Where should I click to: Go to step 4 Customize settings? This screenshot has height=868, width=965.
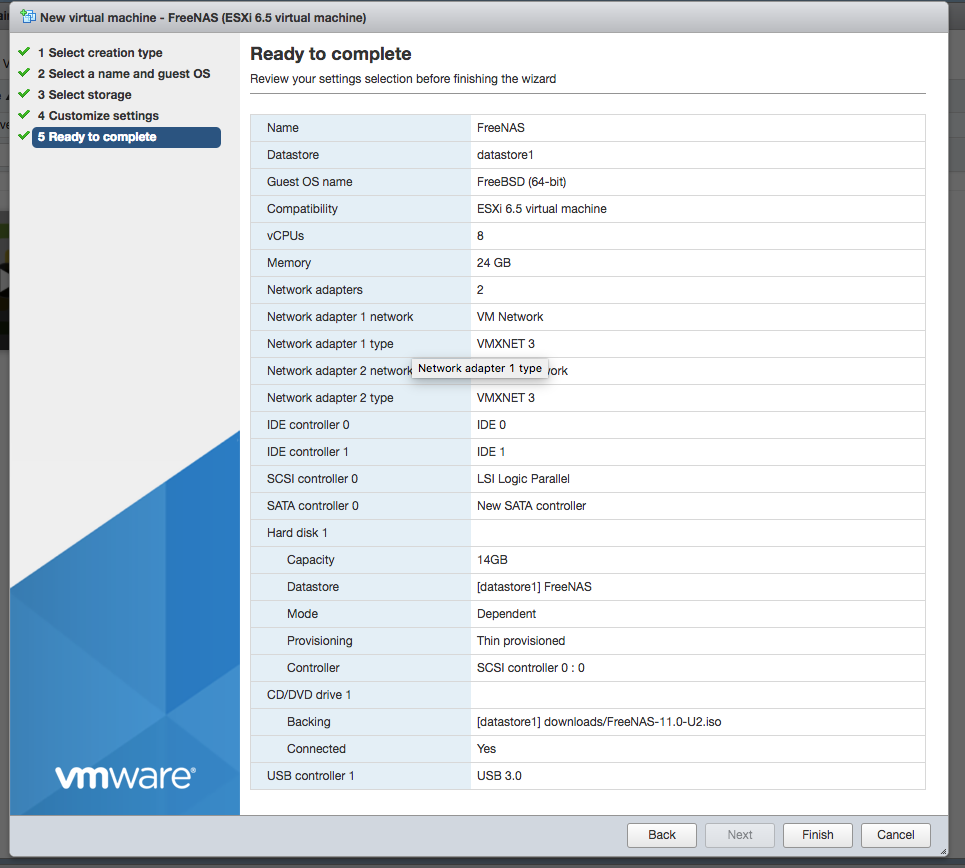(98, 116)
